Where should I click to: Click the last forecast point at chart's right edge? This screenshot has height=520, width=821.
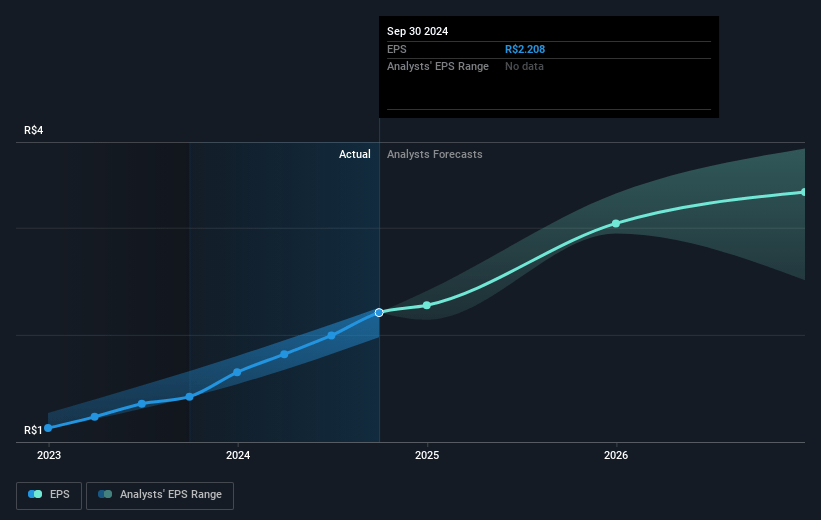click(x=804, y=192)
